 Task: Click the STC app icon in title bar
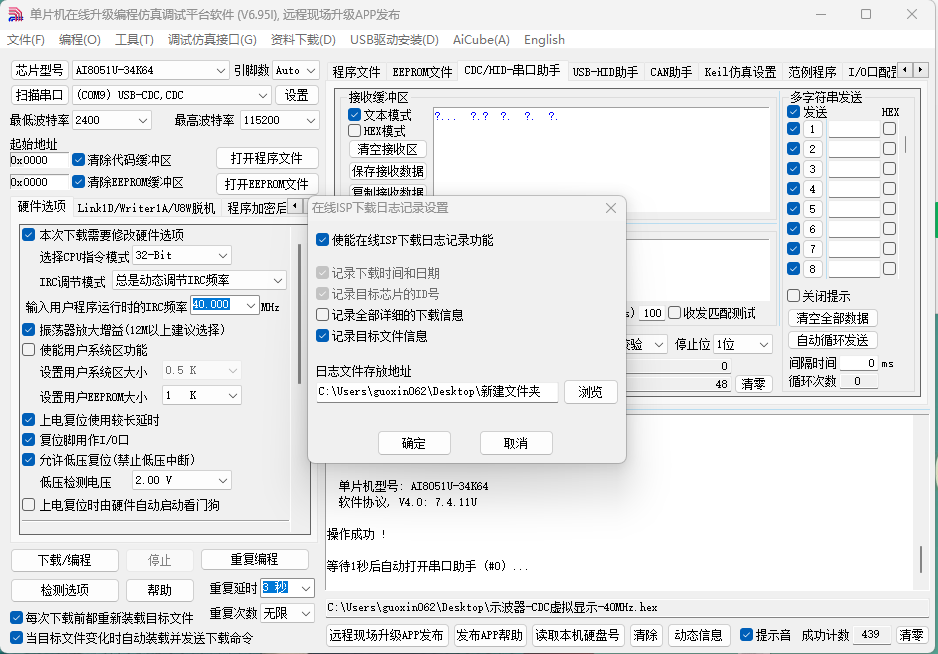[x=14, y=14]
